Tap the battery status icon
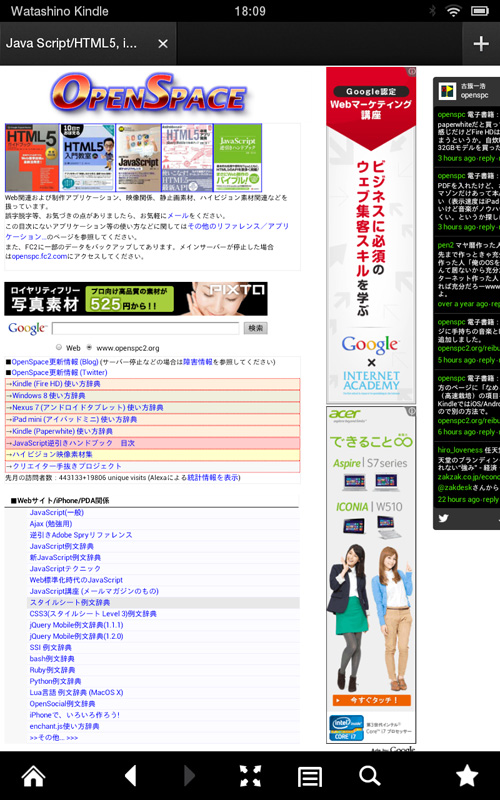Image resolution: width=500 pixels, height=800 pixels. (x=480, y=11)
